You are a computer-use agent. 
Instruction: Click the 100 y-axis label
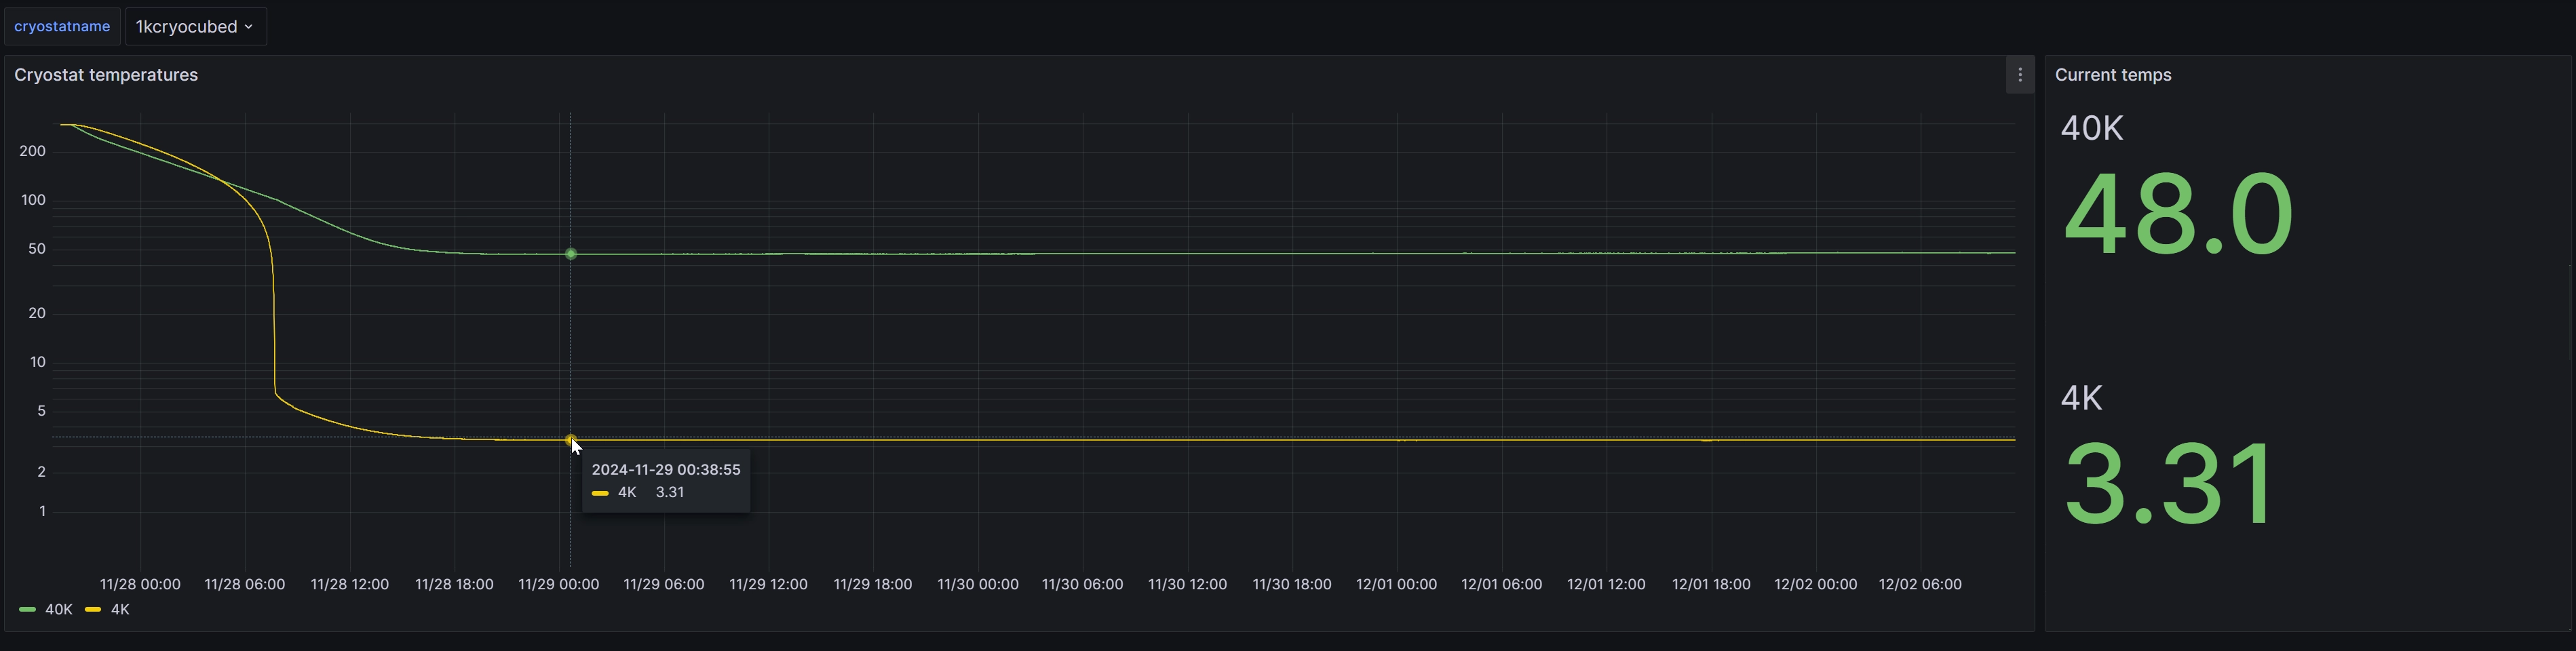(x=33, y=200)
